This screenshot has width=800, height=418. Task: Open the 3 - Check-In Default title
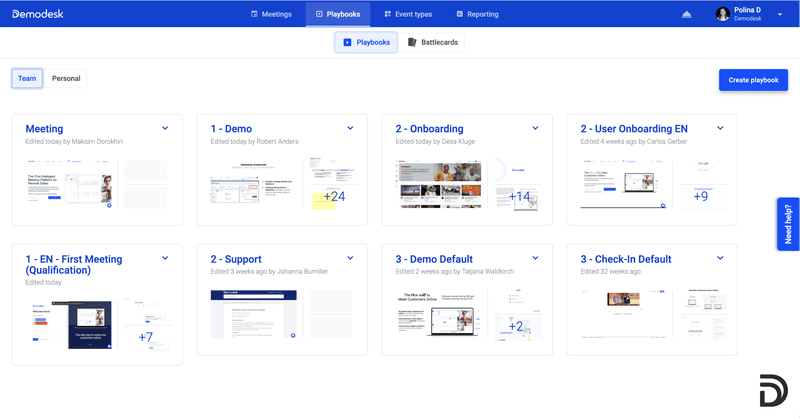[626, 259]
